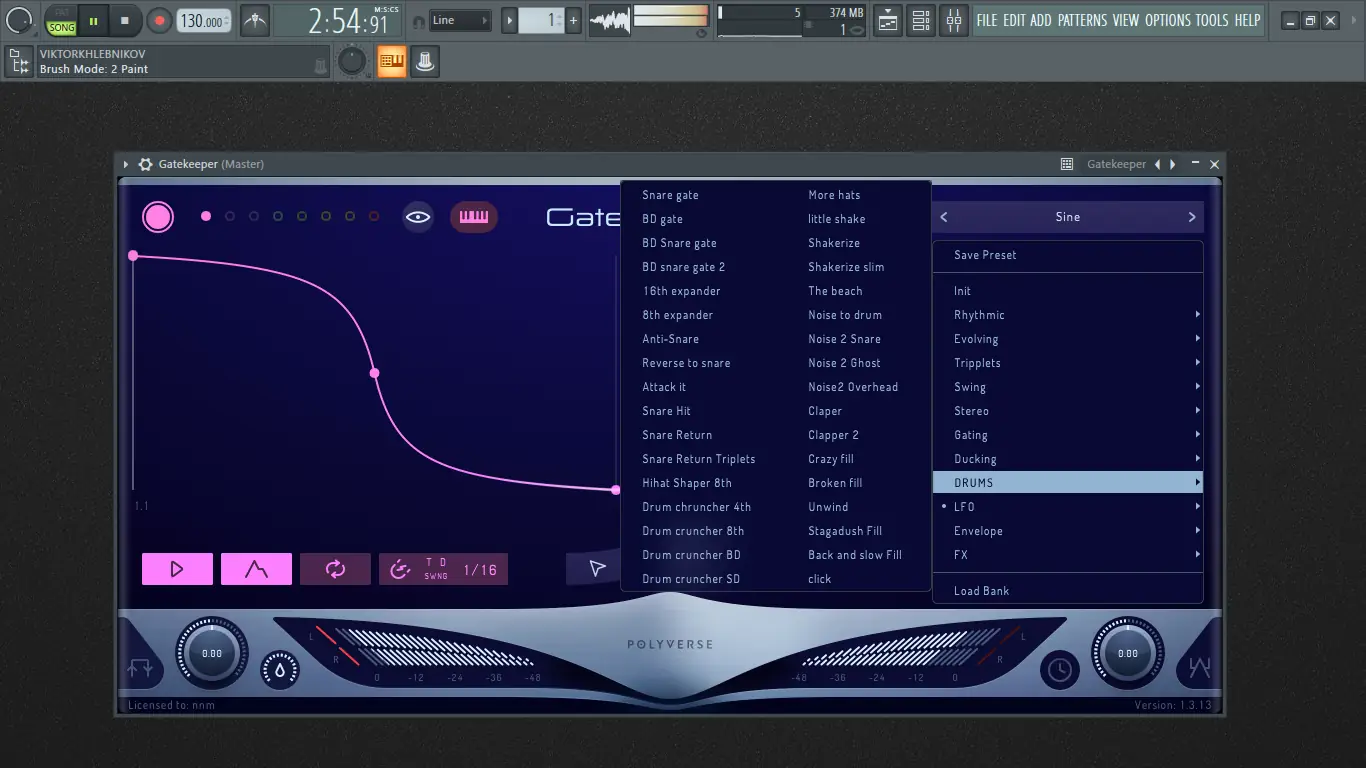Select the fourth envelope dot
The height and width of the screenshot is (768, 1366).
278,216
